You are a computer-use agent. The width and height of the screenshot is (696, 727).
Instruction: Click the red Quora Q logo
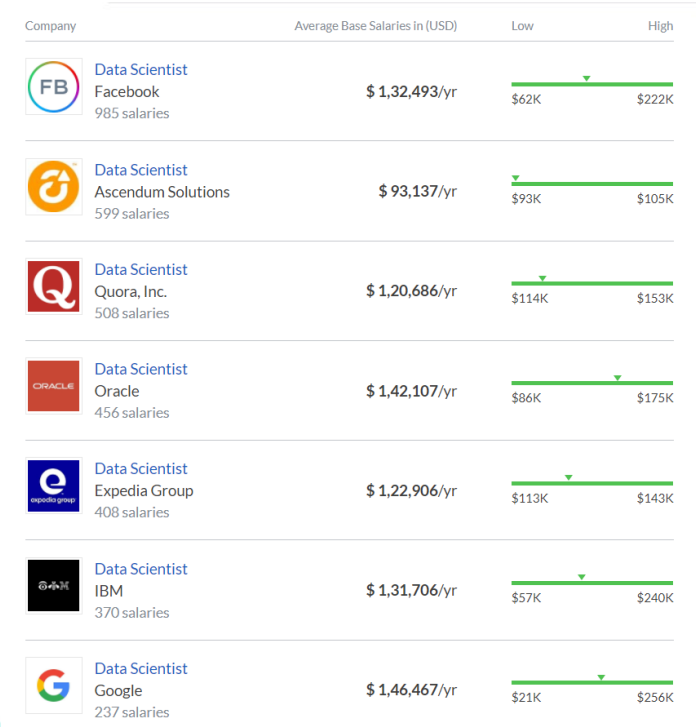click(x=54, y=286)
